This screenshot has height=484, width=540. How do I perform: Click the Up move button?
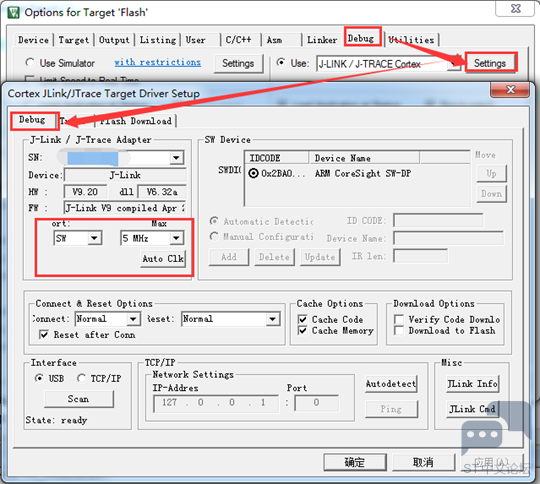tap(491, 173)
